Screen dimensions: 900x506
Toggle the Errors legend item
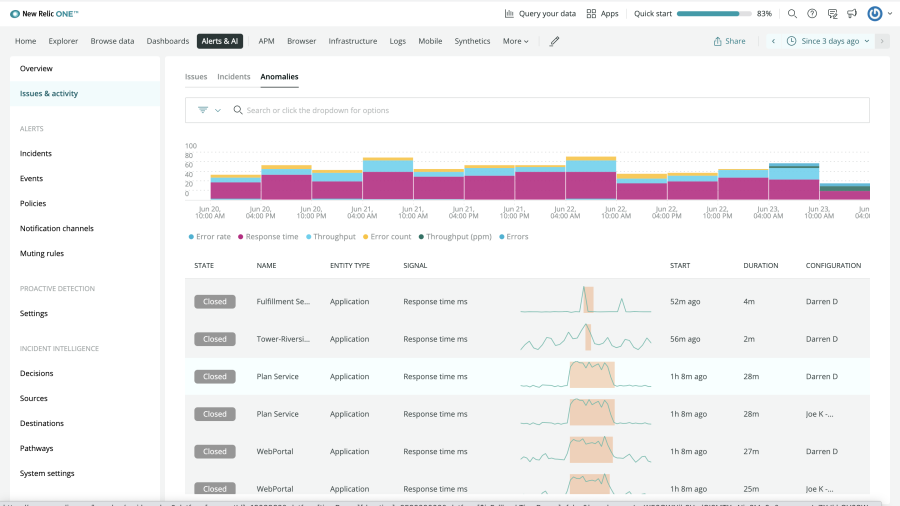[x=514, y=236]
